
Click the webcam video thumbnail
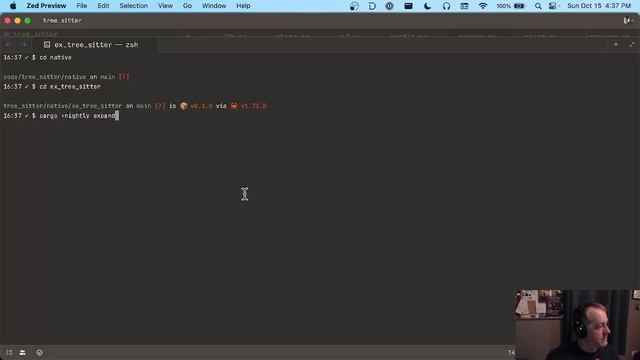(577, 325)
